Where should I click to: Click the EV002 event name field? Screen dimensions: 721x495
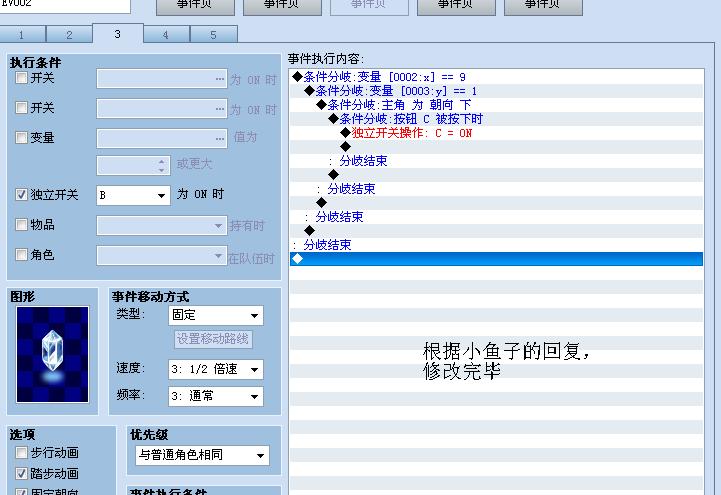[65, 5]
